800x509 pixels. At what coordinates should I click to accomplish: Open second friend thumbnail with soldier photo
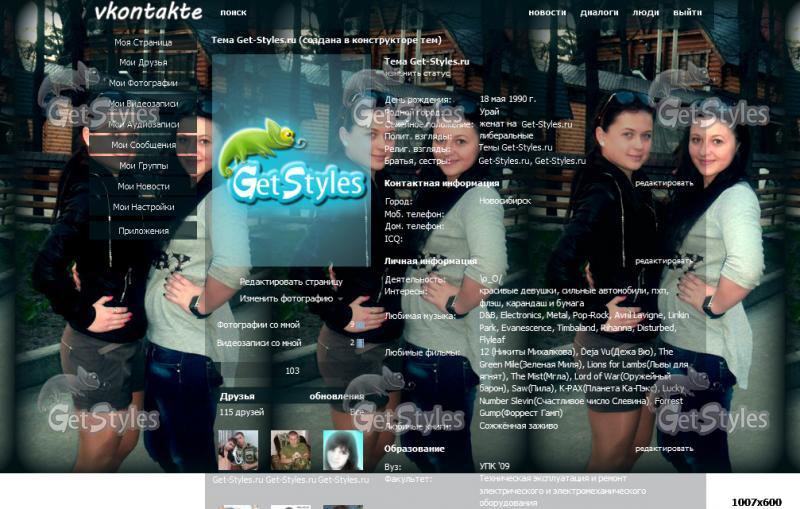290,450
